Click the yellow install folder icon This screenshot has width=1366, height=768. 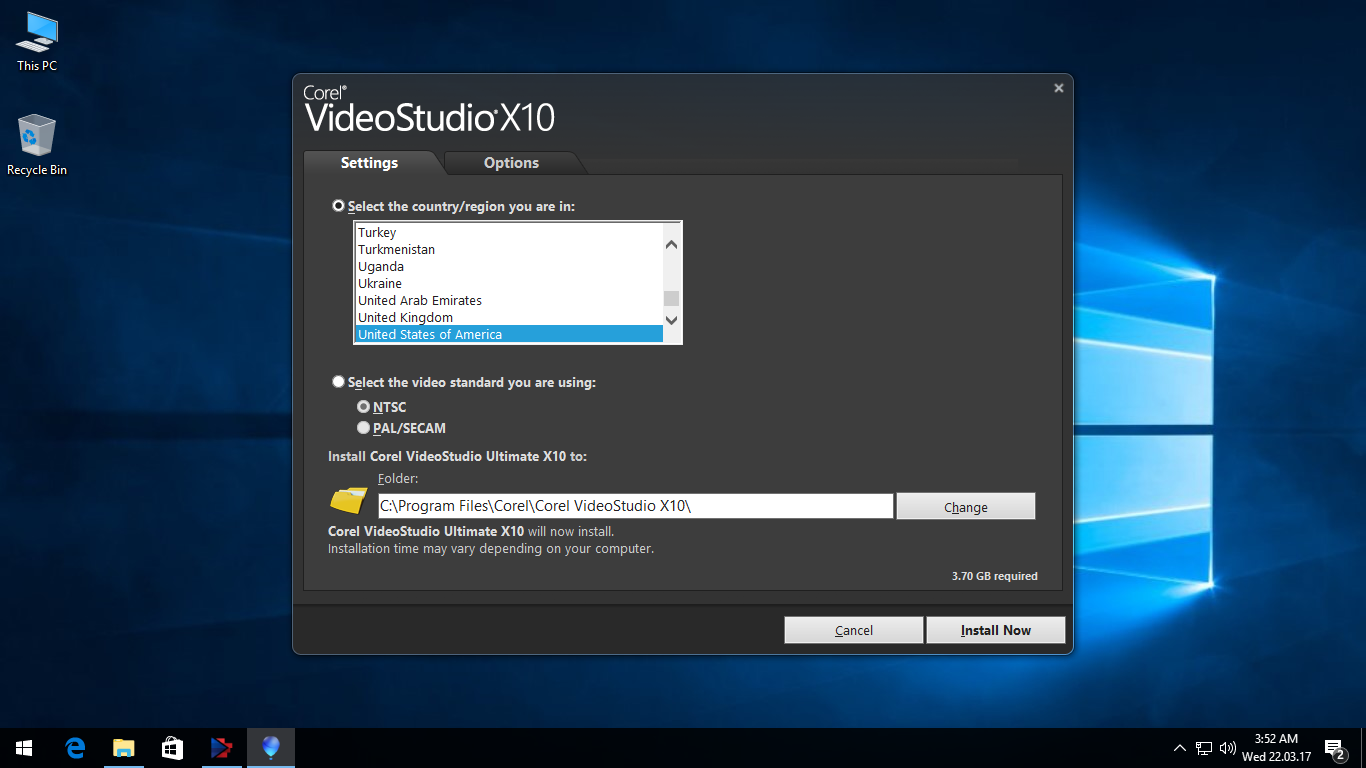[x=349, y=500]
